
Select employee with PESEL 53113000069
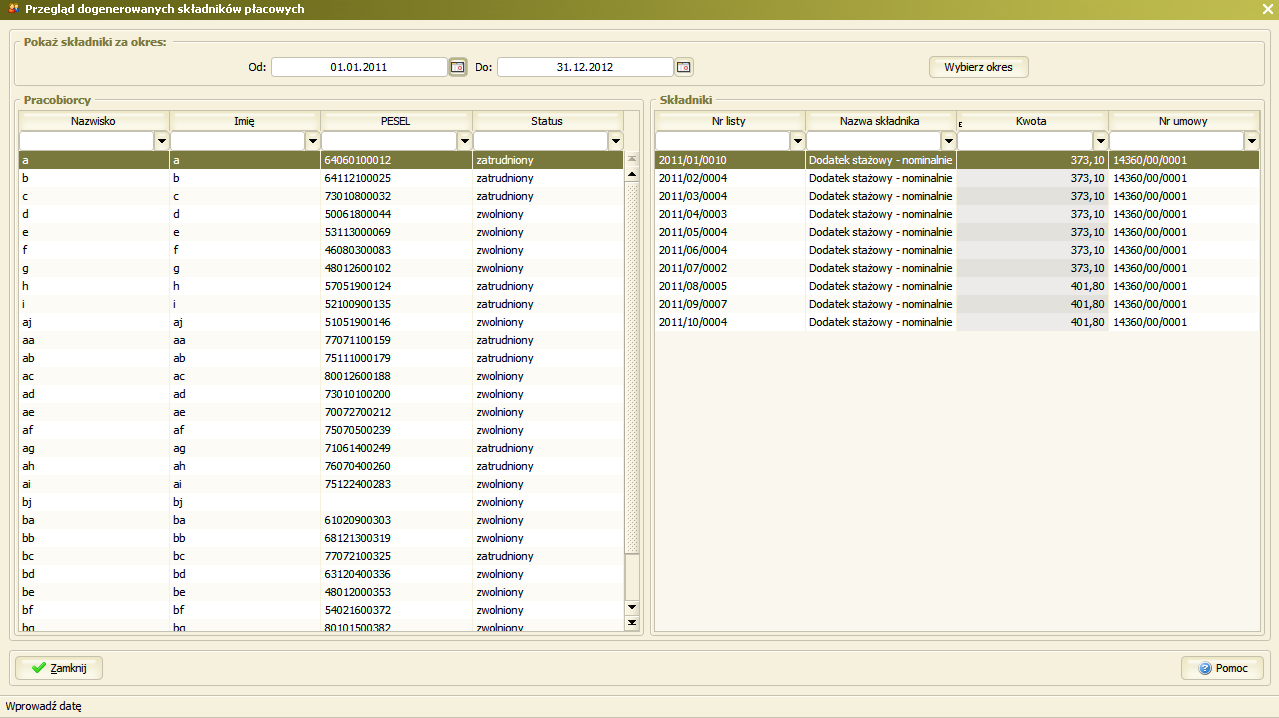(x=321, y=232)
